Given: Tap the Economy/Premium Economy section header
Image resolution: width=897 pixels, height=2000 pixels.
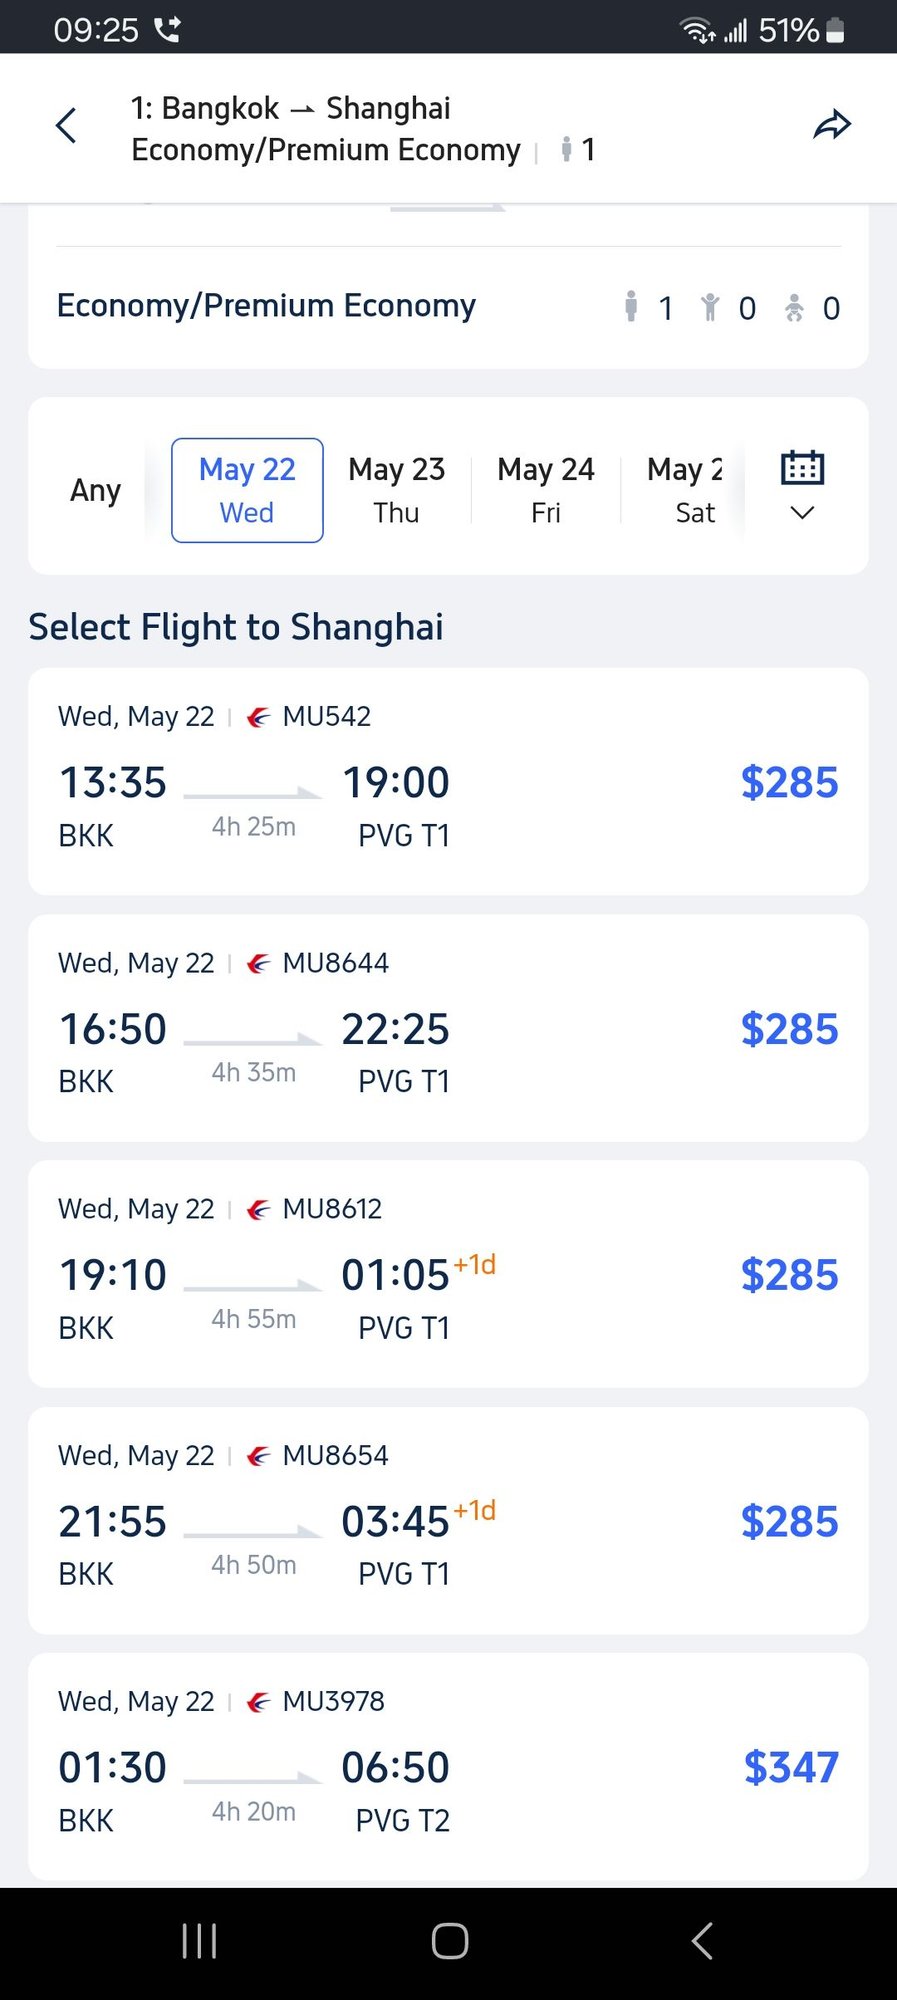Looking at the screenshot, I should click(266, 306).
